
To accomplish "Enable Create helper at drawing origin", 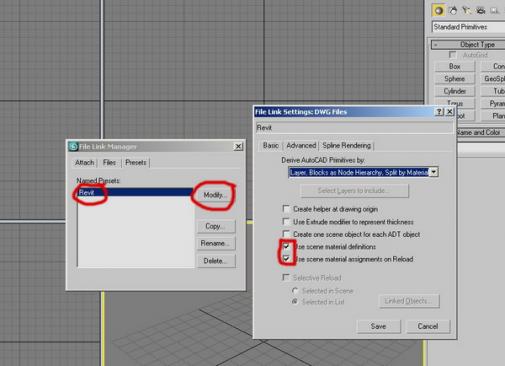I will [x=286, y=209].
